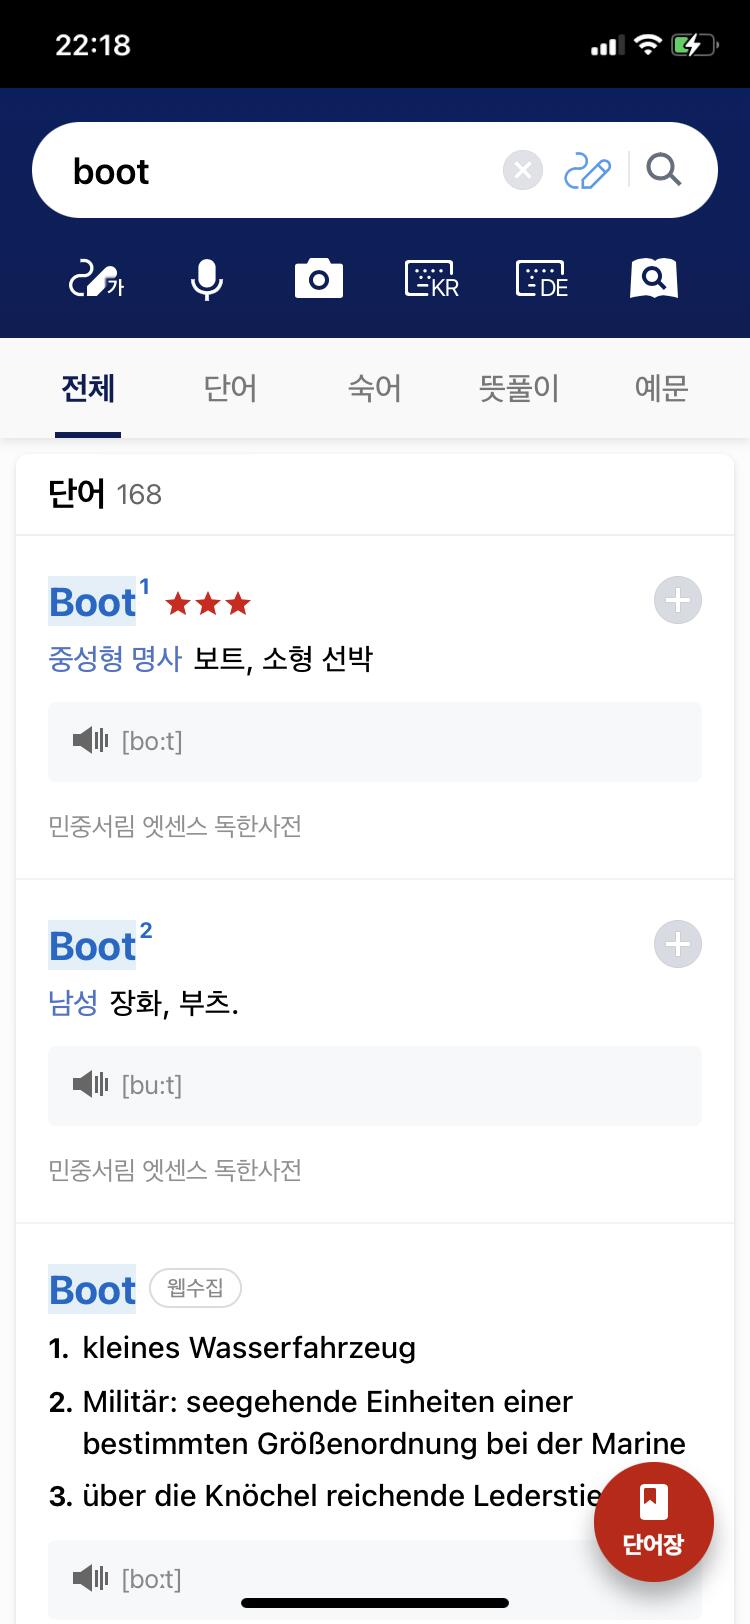Open handwriting input in search bar

coord(587,171)
